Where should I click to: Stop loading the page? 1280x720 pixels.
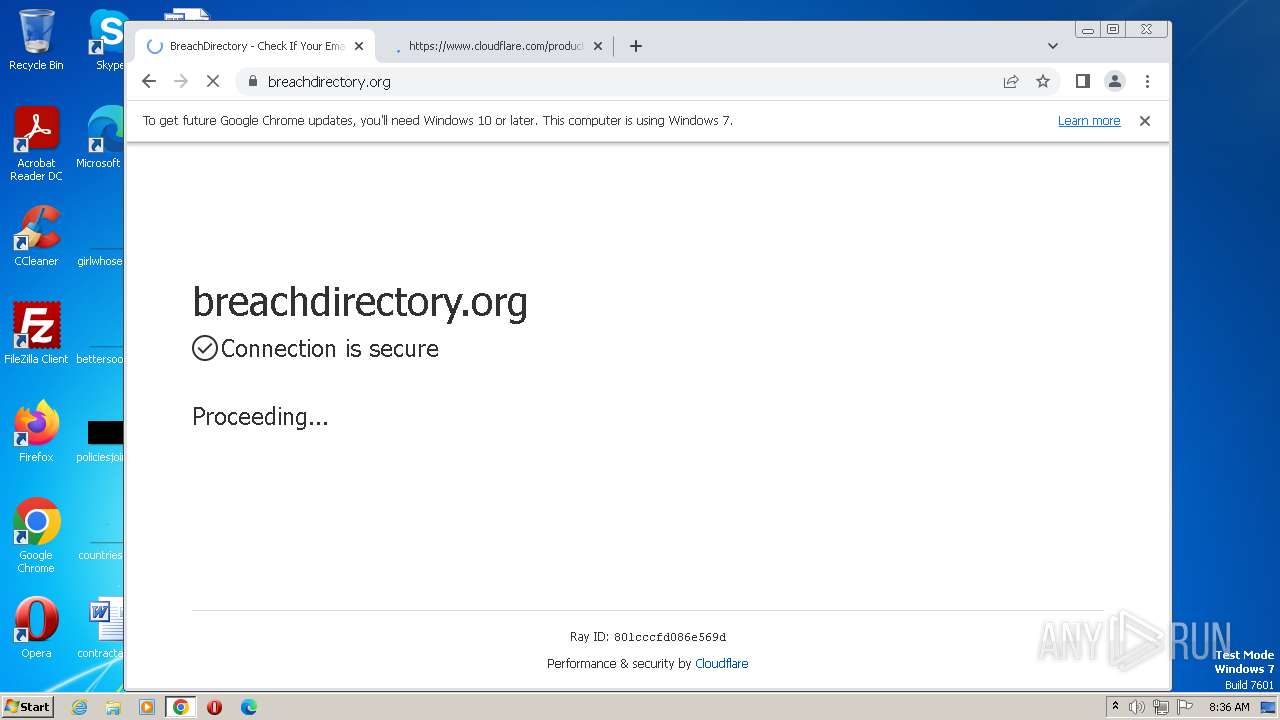pyautogui.click(x=213, y=82)
